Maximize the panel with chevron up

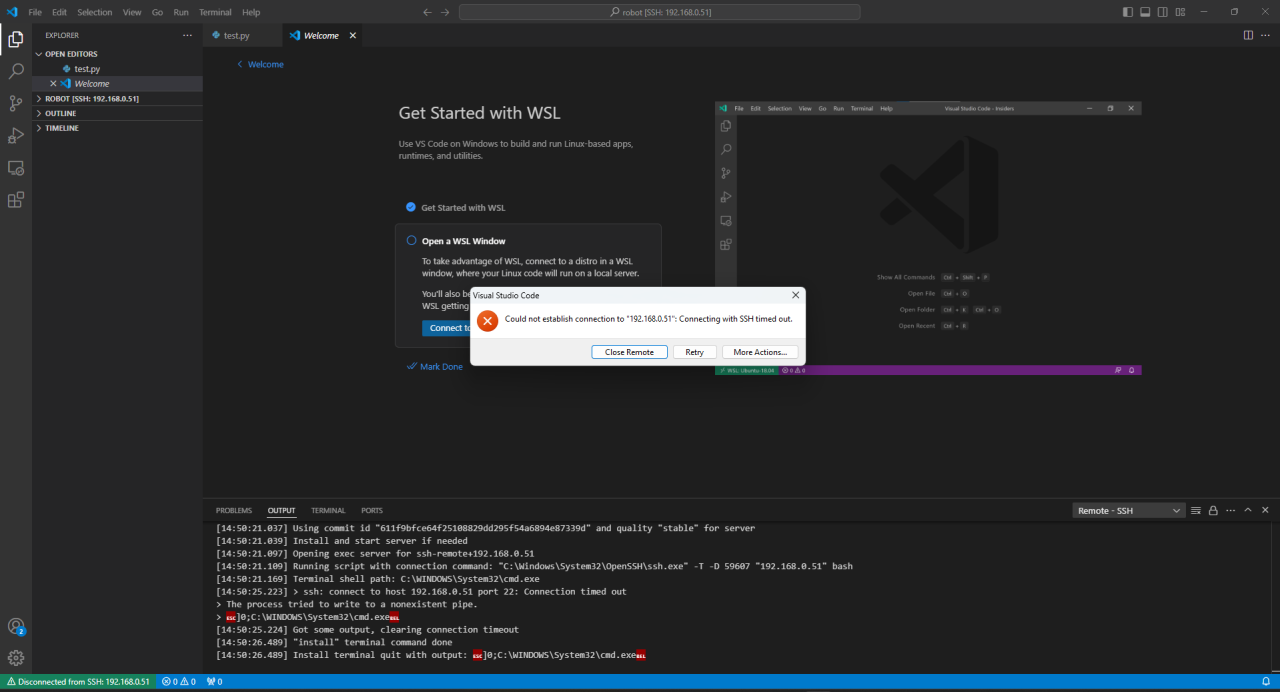[1247, 510]
